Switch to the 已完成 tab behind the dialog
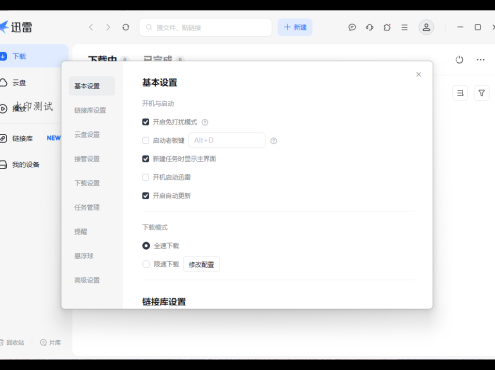 pyautogui.click(x=157, y=59)
